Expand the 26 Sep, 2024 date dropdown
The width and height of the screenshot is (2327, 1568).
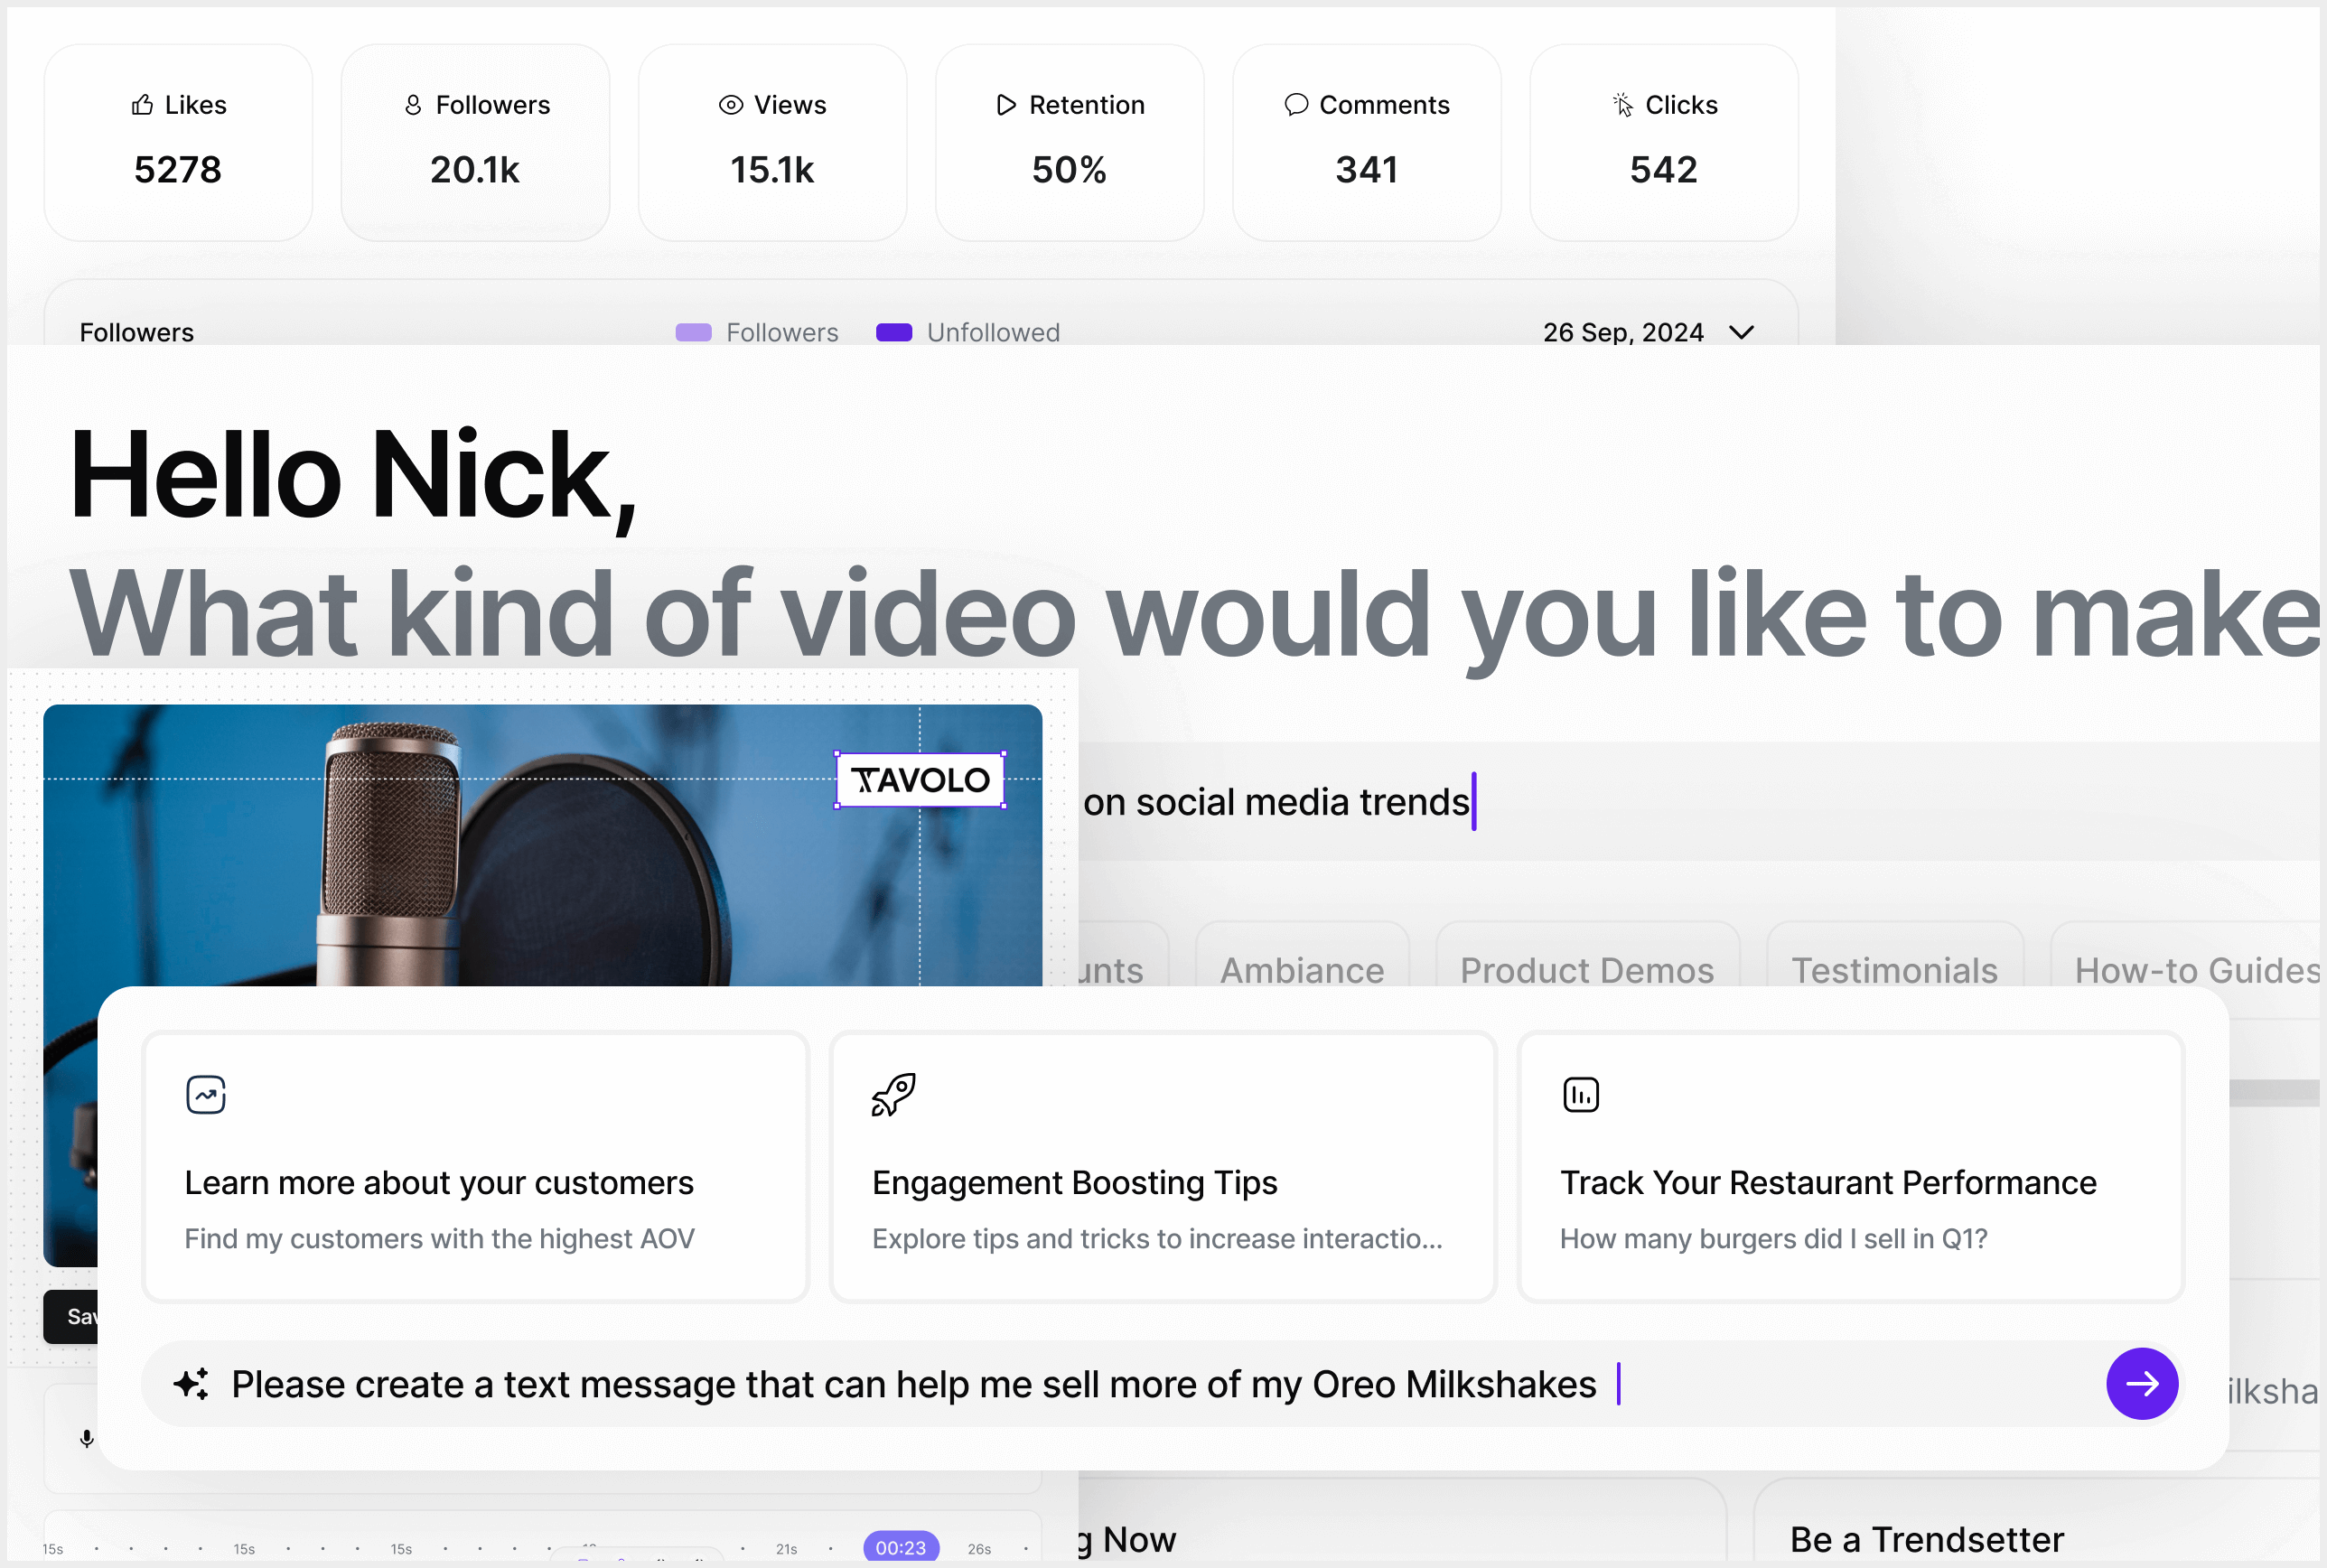(x=1741, y=332)
